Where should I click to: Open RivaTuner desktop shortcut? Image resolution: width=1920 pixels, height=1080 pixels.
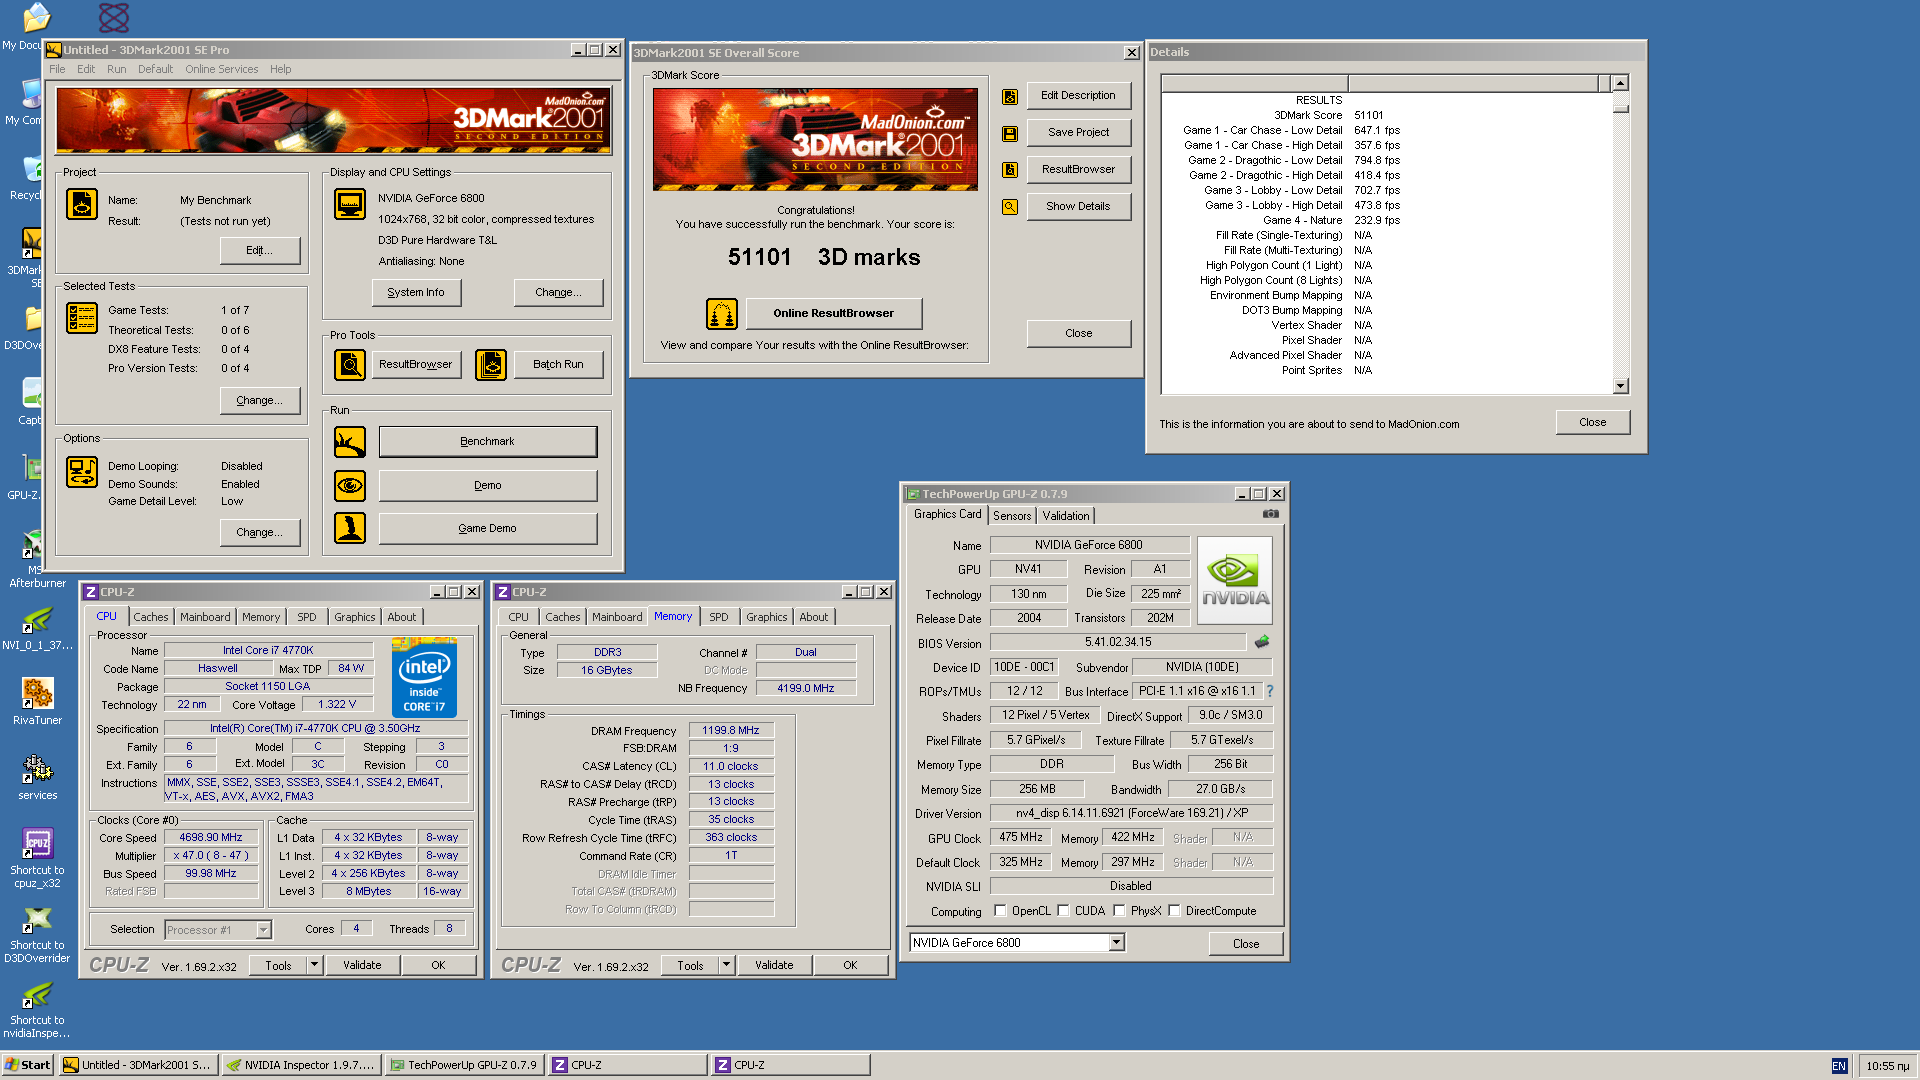pyautogui.click(x=37, y=700)
